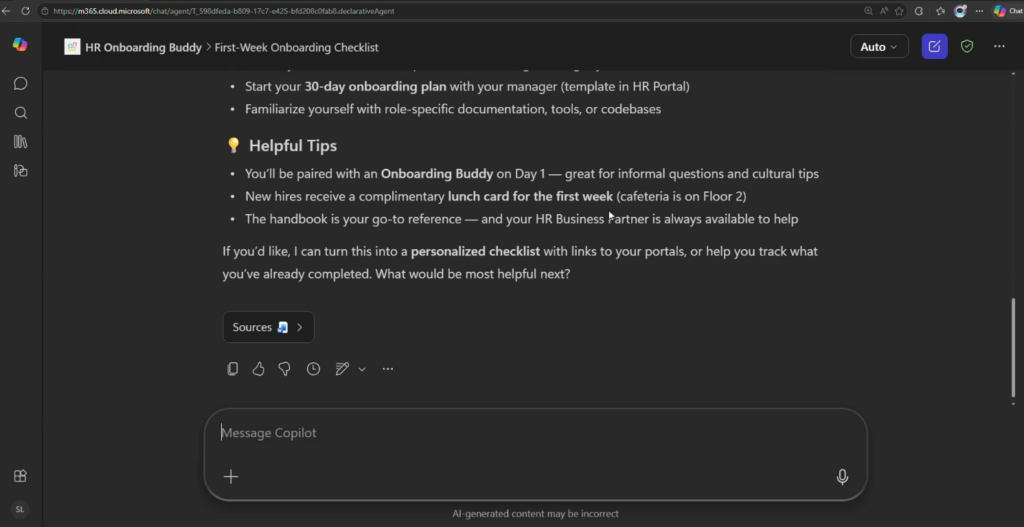Open the top-right ellipsis menu
The width and height of the screenshot is (1024, 527).
(999, 46)
